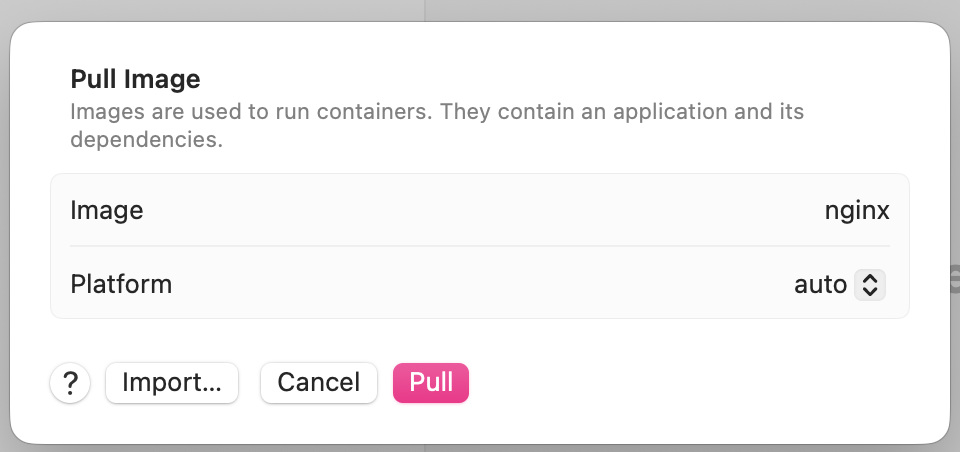Click the Import… button
Screen dimensions: 960x452
point(172,382)
